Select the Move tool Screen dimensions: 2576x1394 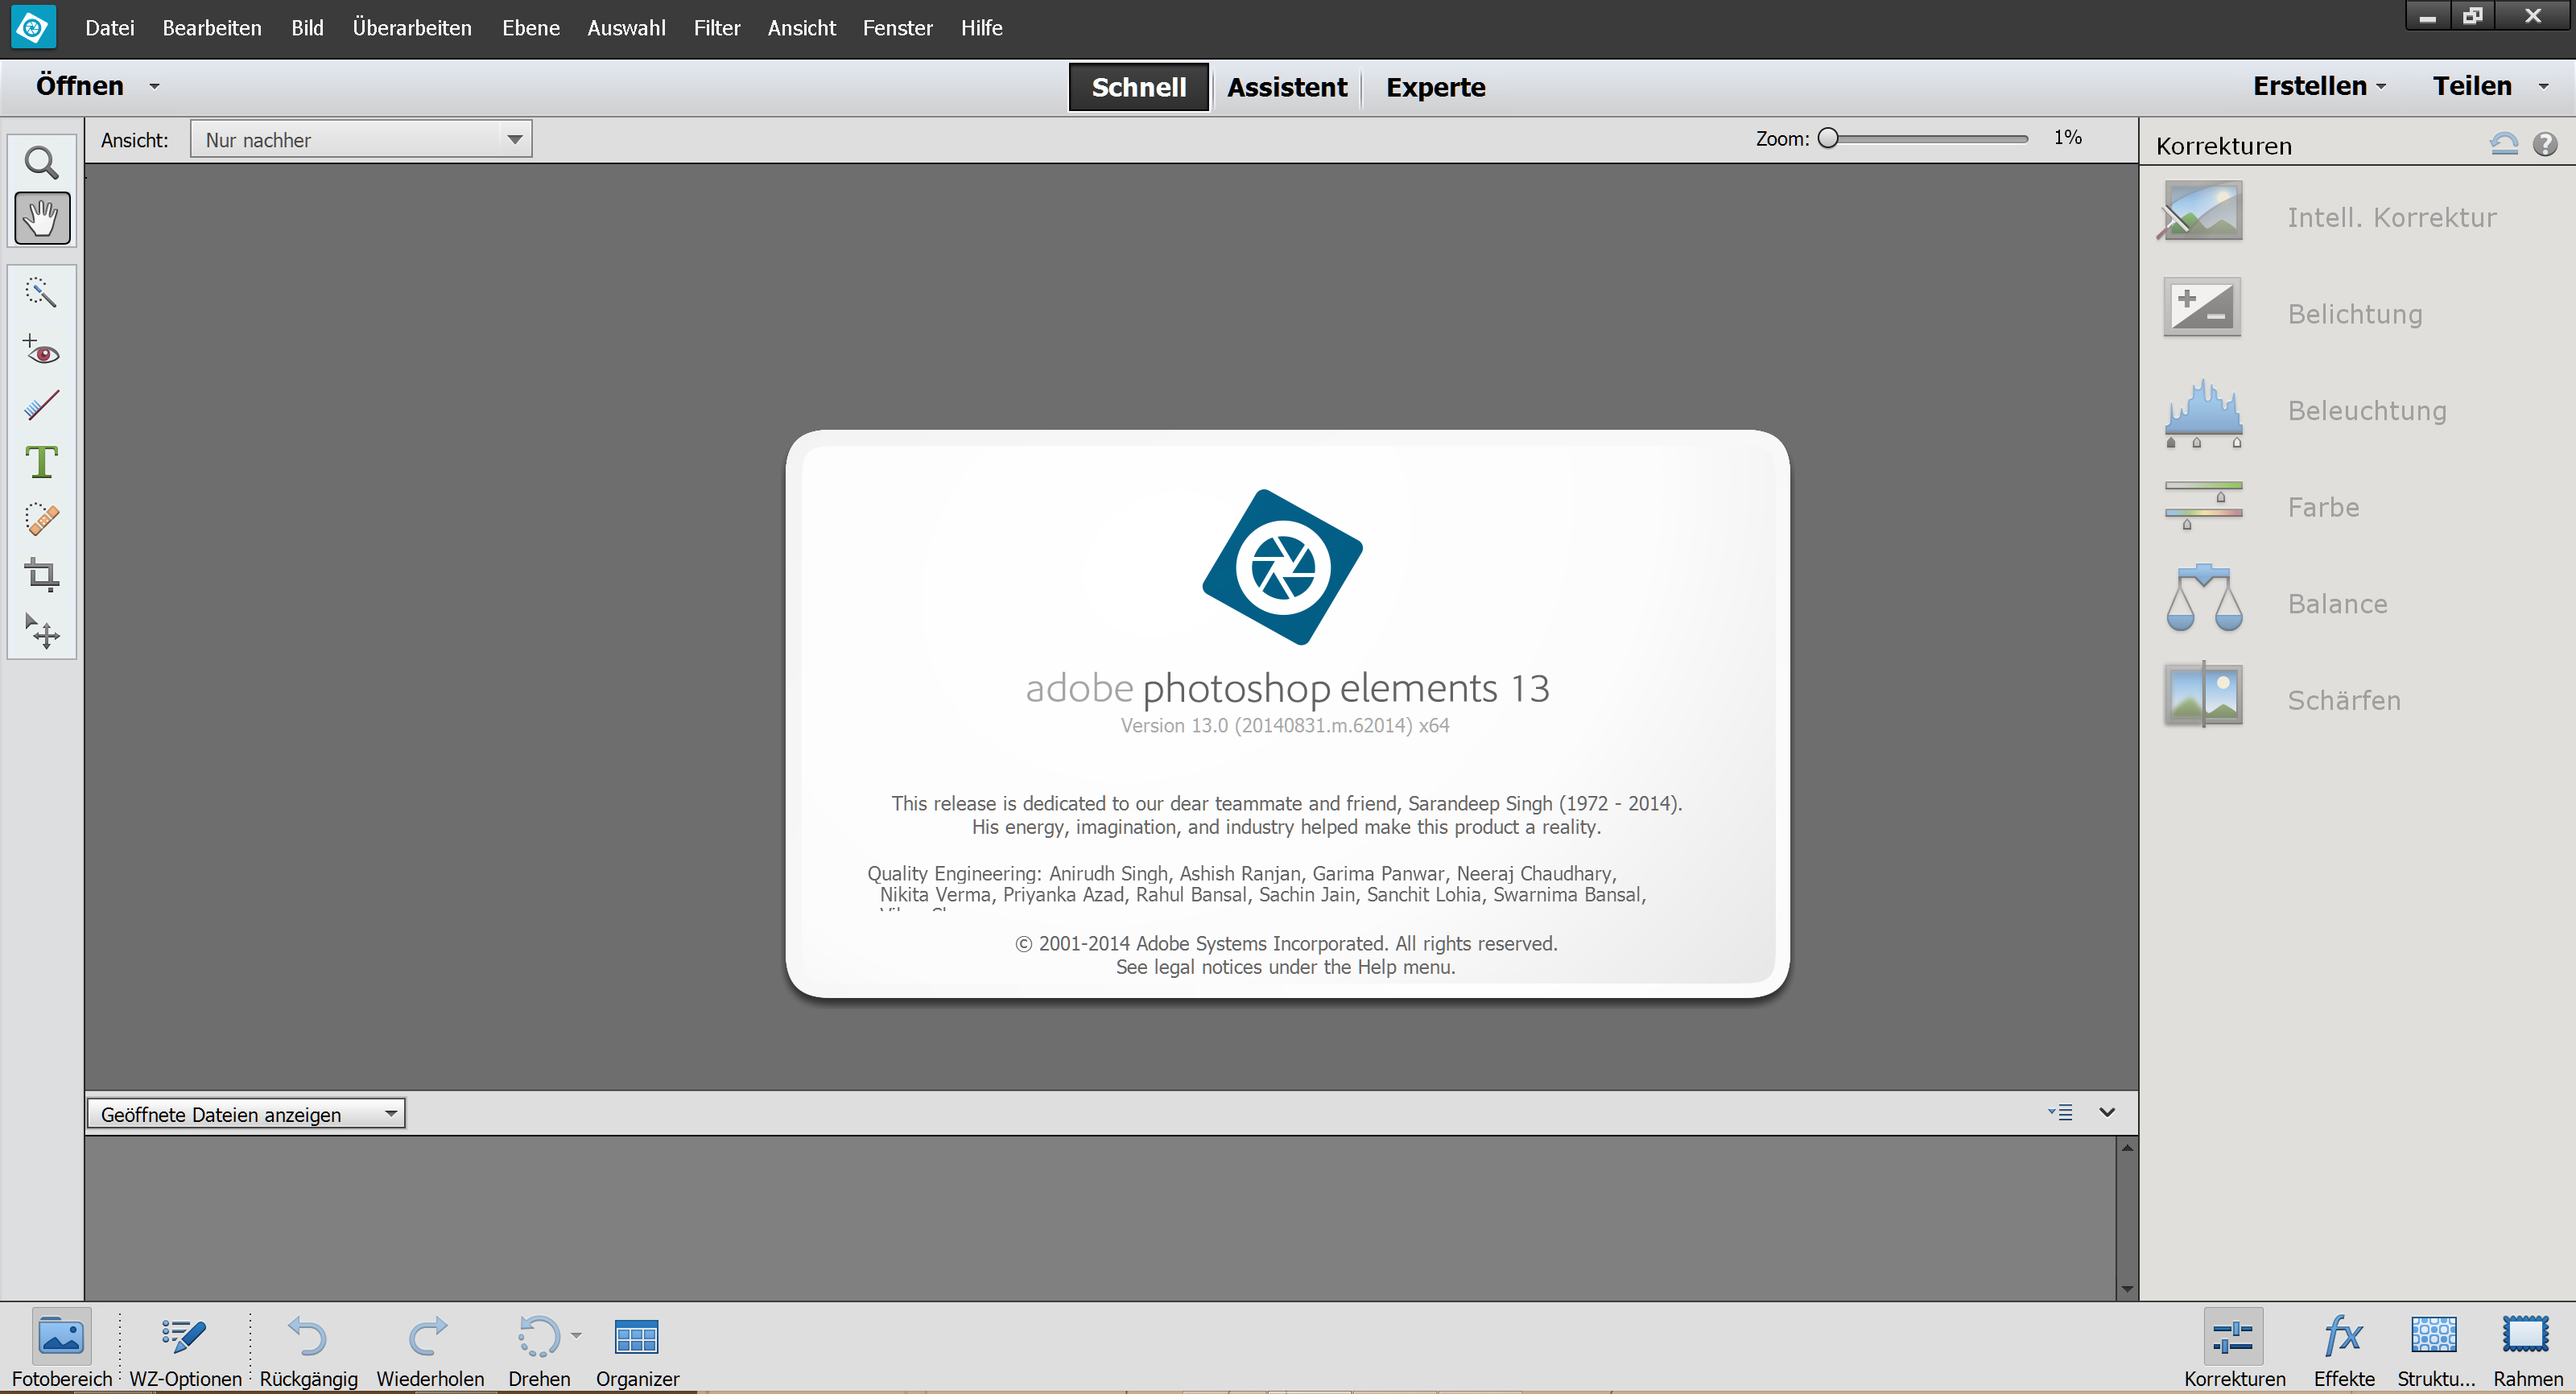click(41, 631)
